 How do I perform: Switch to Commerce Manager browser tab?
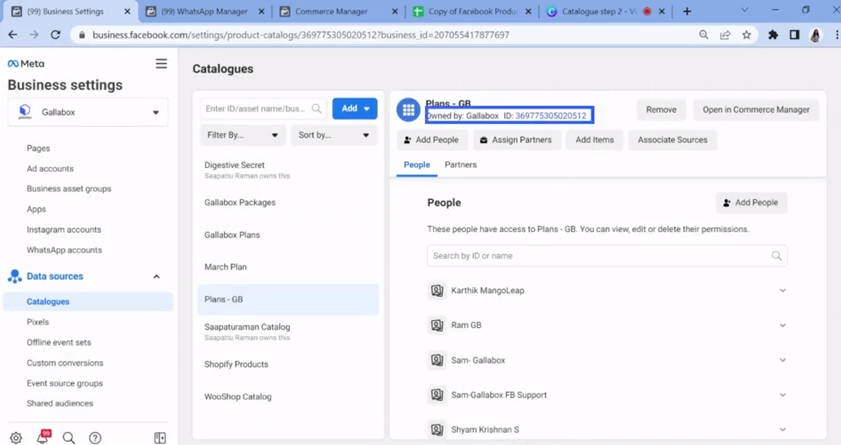pos(339,11)
